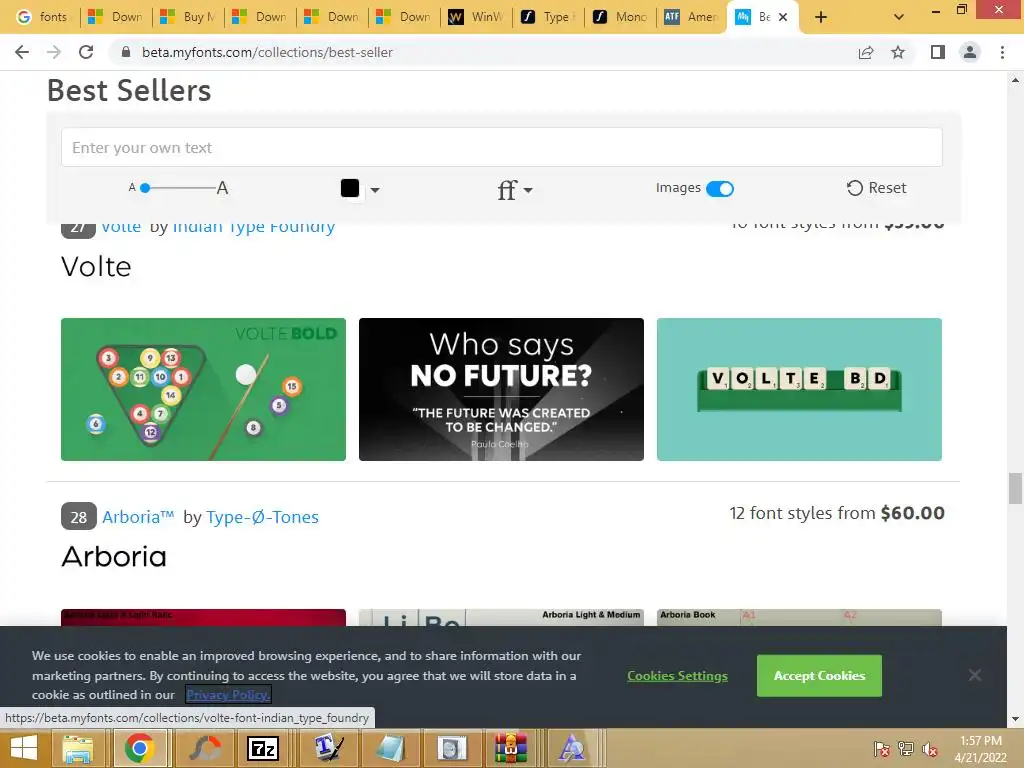Open Cookies Settings
Image resolution: width=1024 pixels, height=768 pixels.
click(677, 676)
